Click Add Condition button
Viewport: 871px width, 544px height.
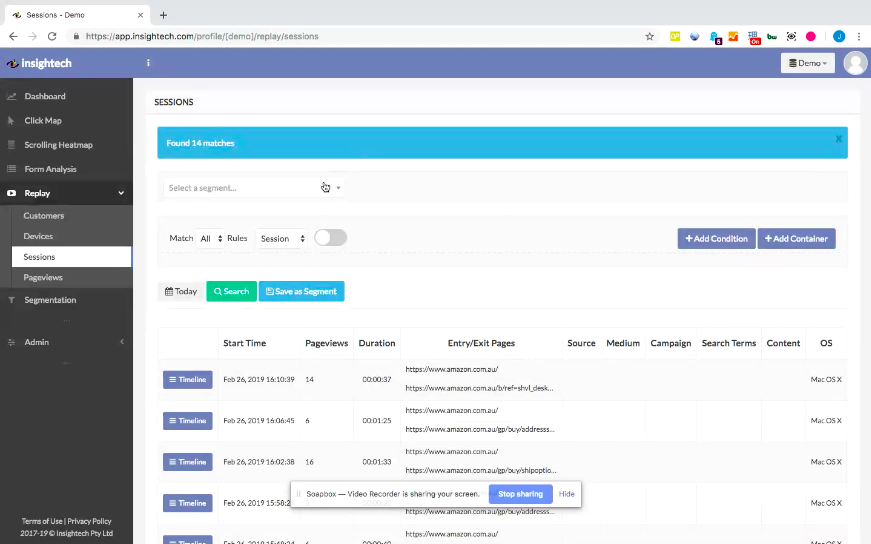coord(716,238)
